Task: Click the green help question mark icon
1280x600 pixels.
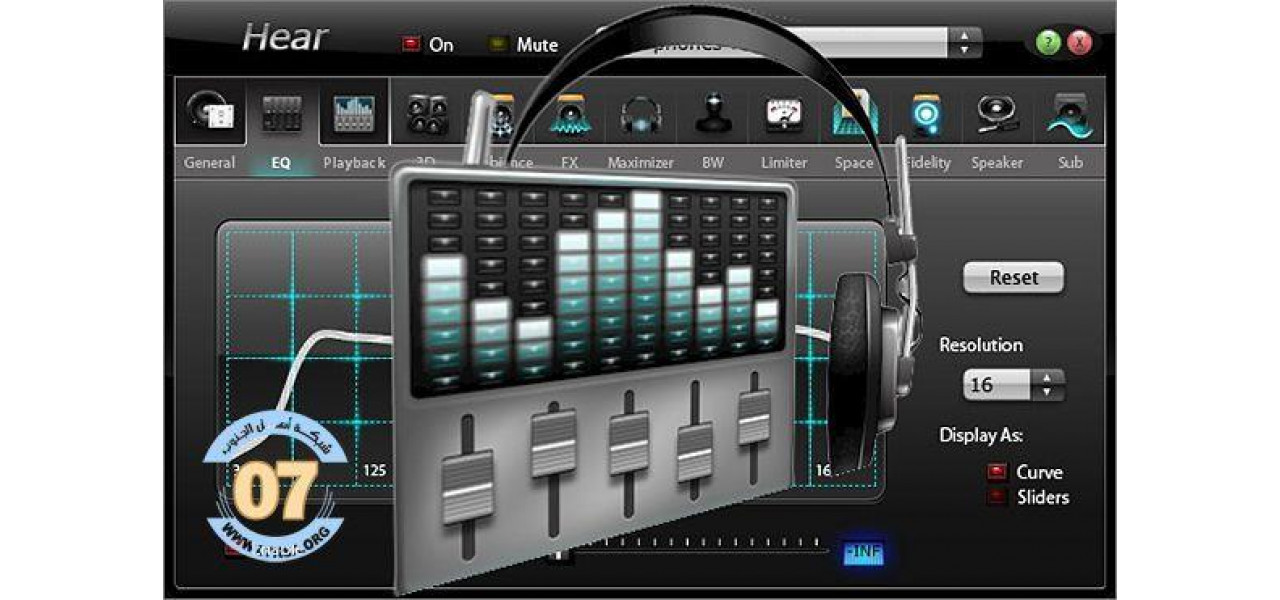Action: (x=1047, y=43)
